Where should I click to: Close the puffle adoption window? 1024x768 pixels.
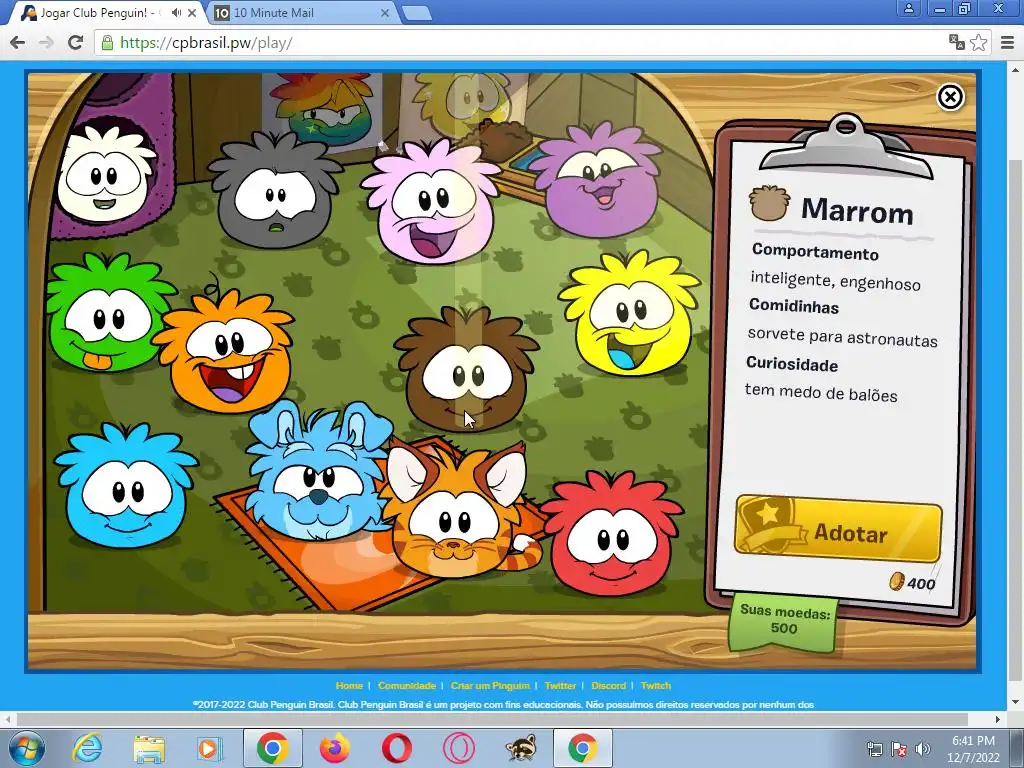pos(950,97)
